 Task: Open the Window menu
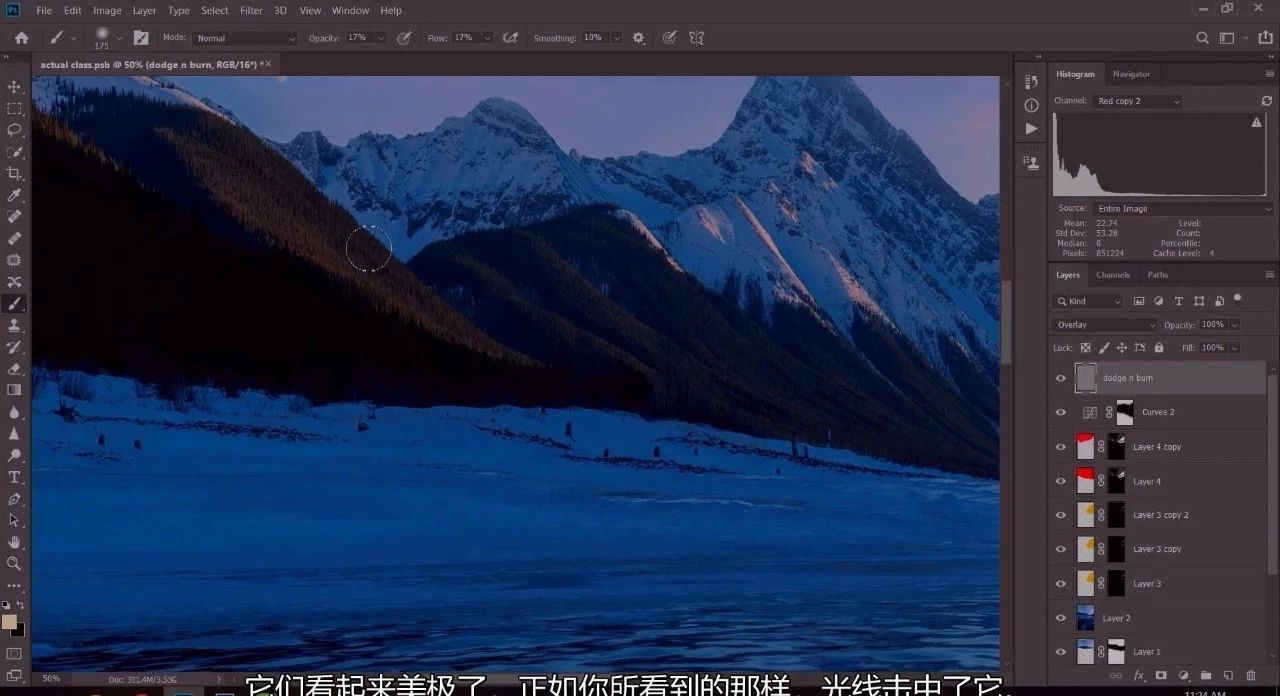(350, 10)
